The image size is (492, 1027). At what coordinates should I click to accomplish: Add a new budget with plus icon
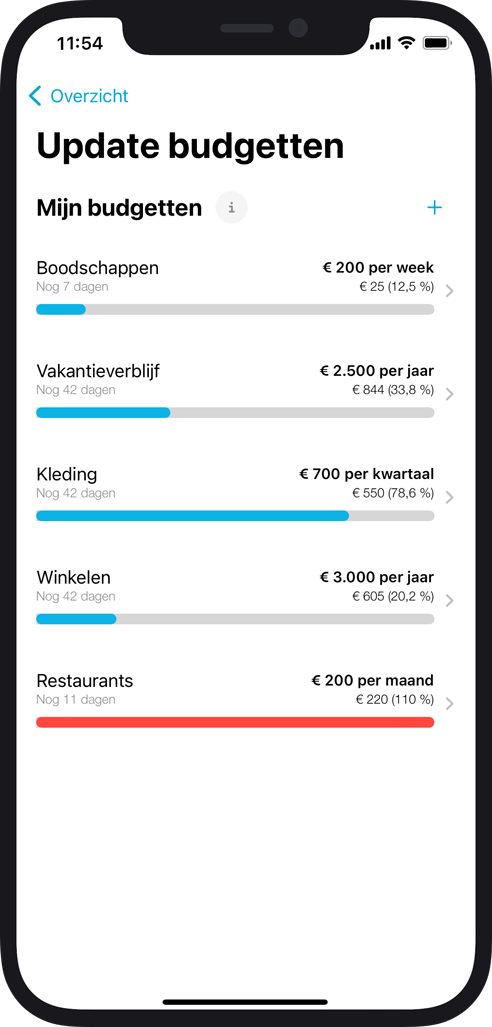point(434,208)
